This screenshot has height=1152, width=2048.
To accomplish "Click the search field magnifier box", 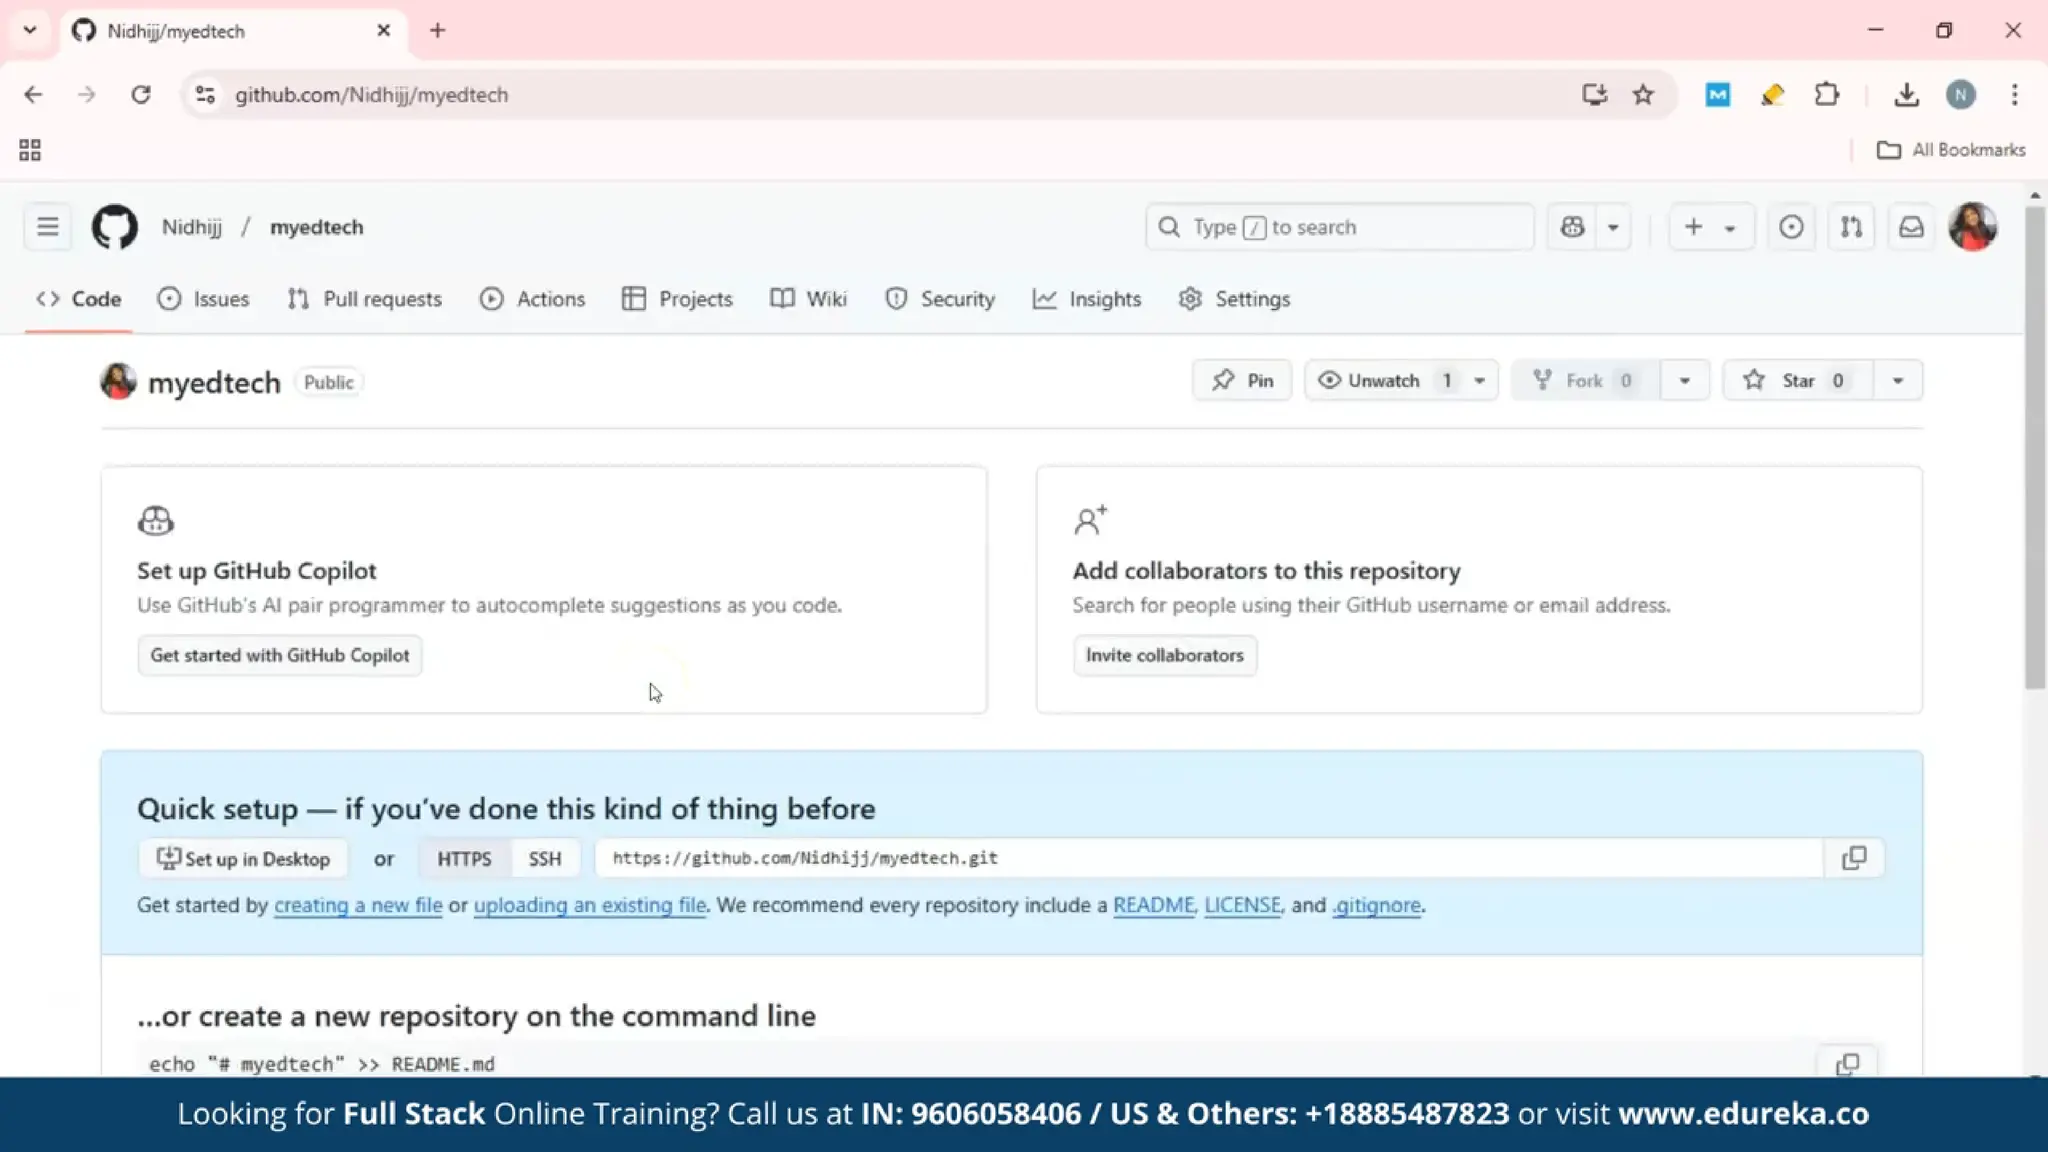I will [x=1340, y=227].
